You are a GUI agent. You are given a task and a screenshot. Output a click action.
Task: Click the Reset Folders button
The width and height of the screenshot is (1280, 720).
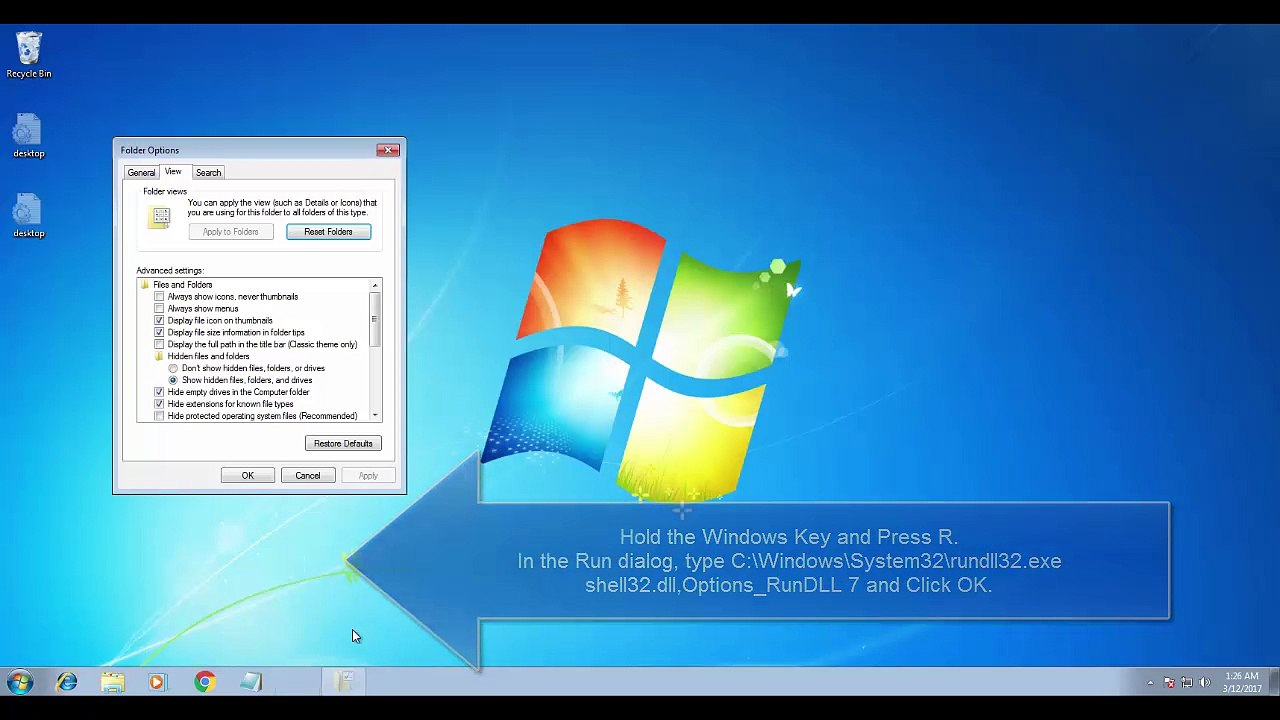point(328,232)
